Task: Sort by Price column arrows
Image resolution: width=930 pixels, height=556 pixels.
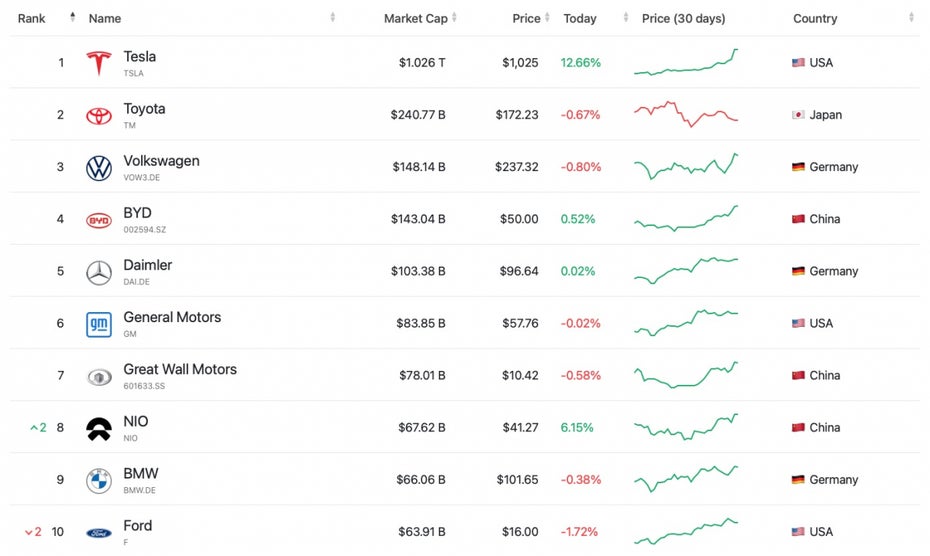Action: pyautogui.click(x=547, y=17)
